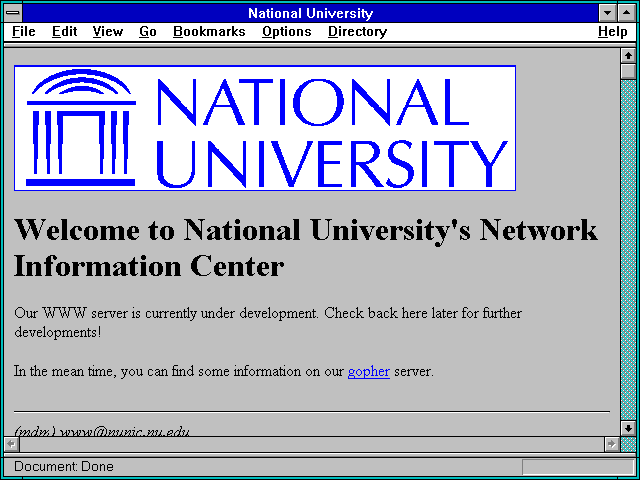Open the Bookmarks menu
This screenshot has width=640, height=480.
point(209,32)
